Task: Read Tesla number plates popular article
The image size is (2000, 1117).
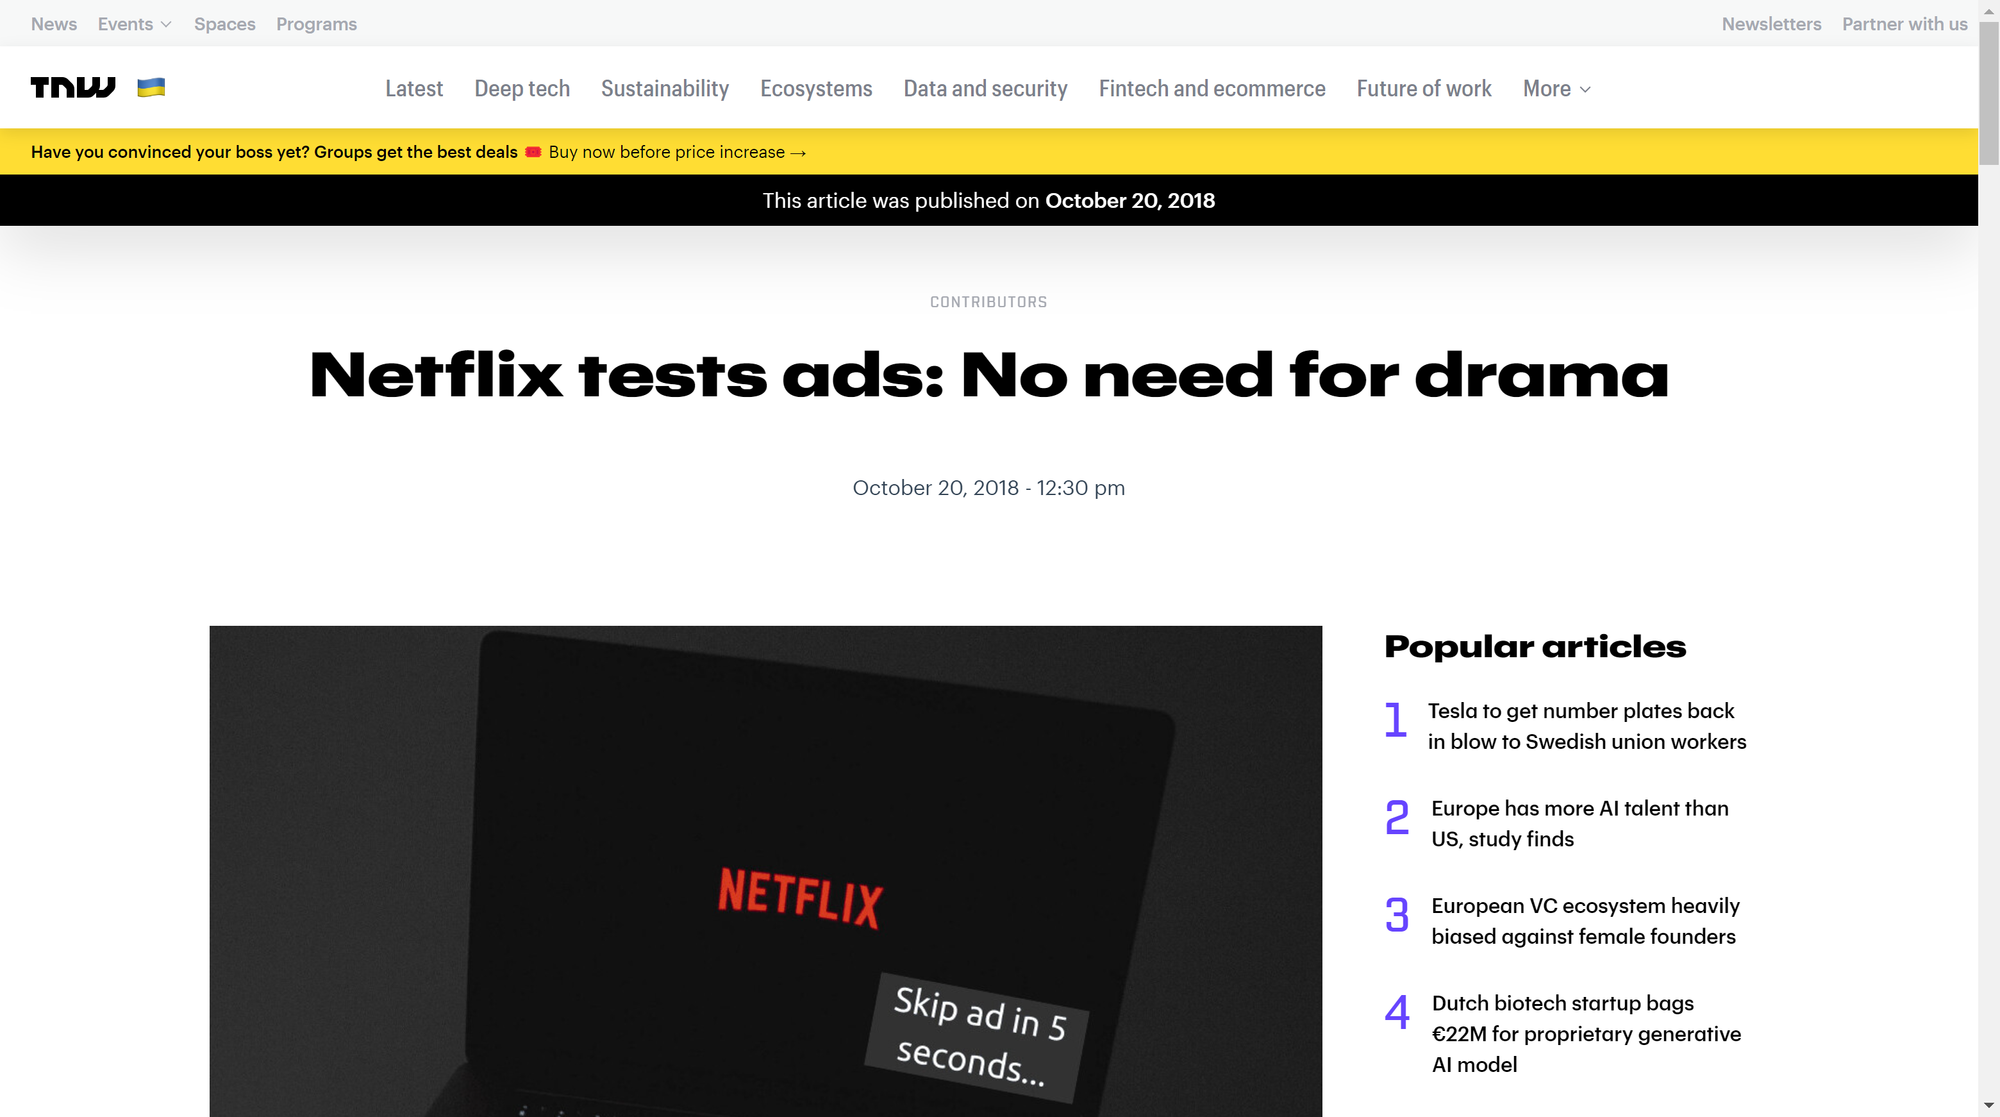Action: tap(1586, 726)
